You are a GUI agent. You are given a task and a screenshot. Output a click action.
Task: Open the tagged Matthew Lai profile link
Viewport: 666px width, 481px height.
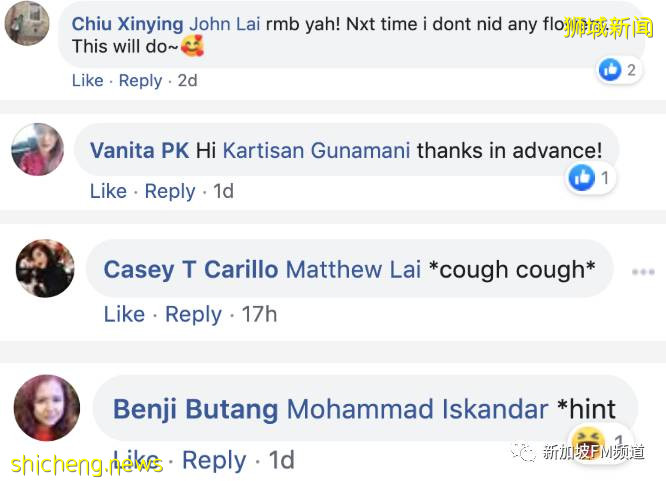pyautogui.click(x=353, y=269)
